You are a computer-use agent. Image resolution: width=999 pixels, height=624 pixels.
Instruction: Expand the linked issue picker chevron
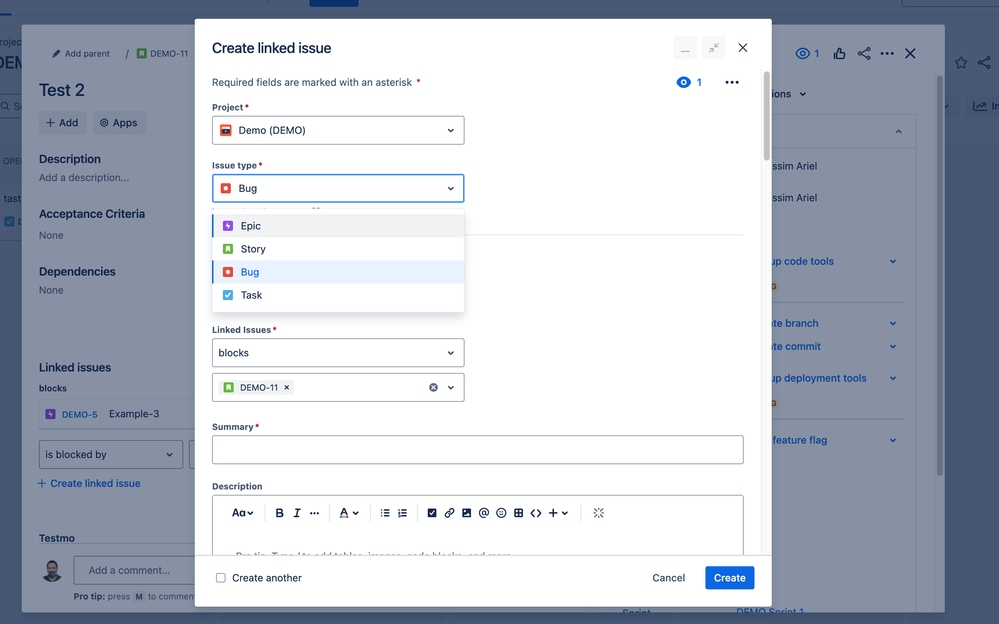(x=451, y=388)
